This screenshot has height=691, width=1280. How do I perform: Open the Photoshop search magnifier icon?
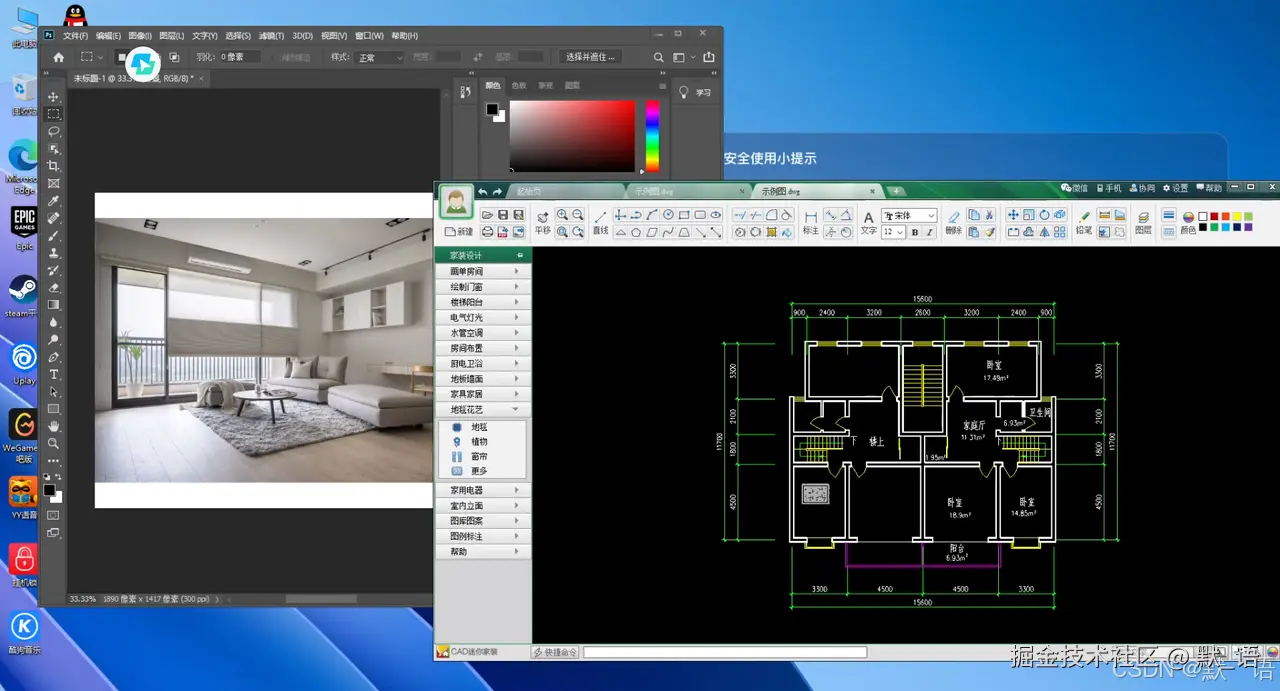pos(658,58)
